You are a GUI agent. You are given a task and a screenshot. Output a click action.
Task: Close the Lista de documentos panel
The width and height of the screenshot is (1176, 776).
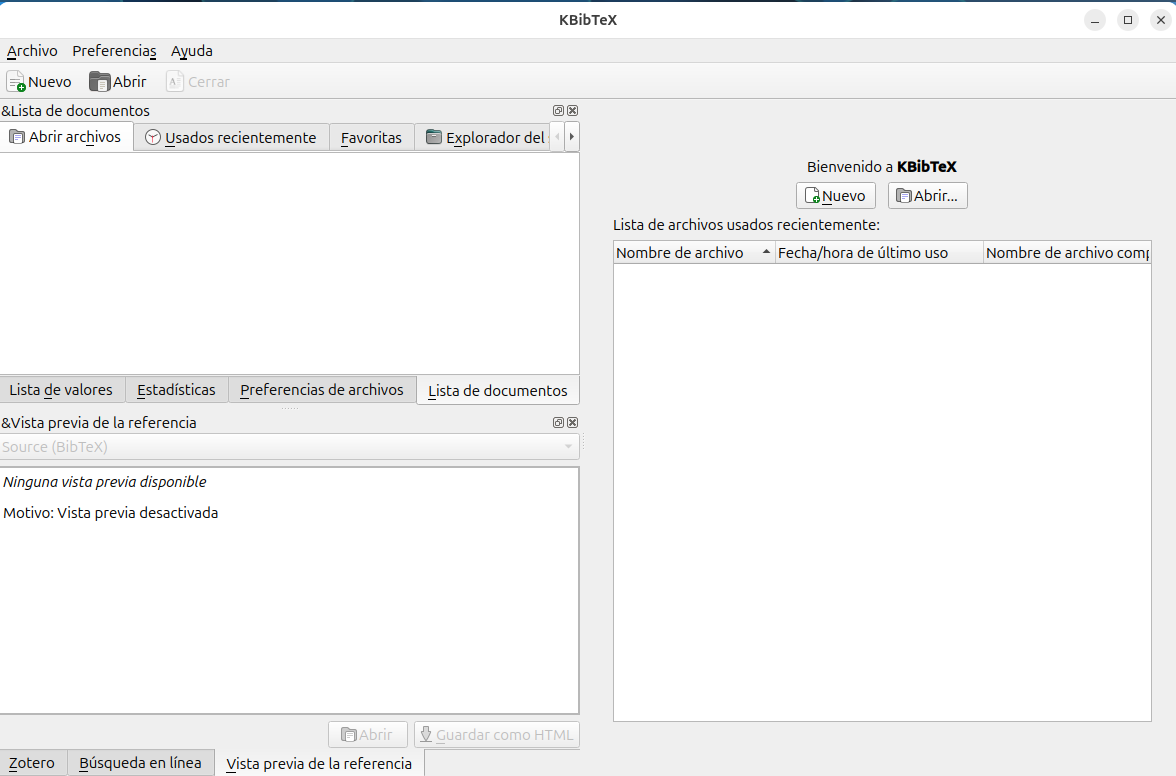572,110
